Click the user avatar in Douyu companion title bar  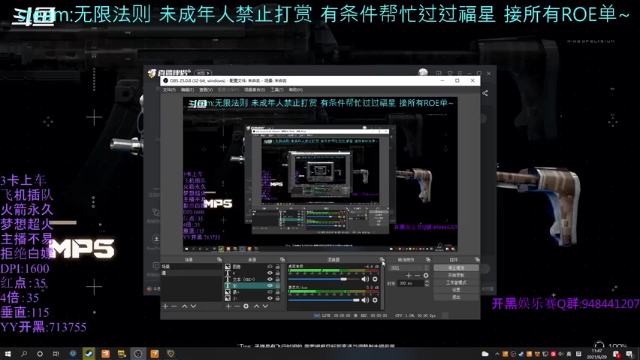tap(423, 73)
